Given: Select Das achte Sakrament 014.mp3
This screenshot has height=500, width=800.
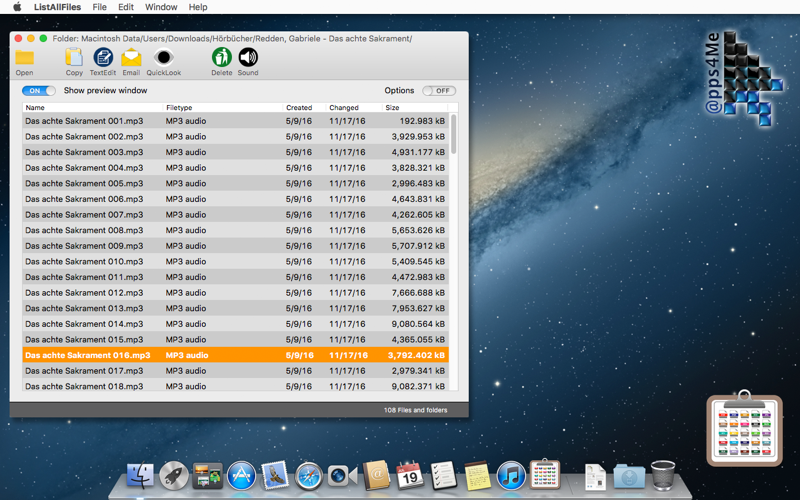Looking at the screenshot, I should coord(235,324).
